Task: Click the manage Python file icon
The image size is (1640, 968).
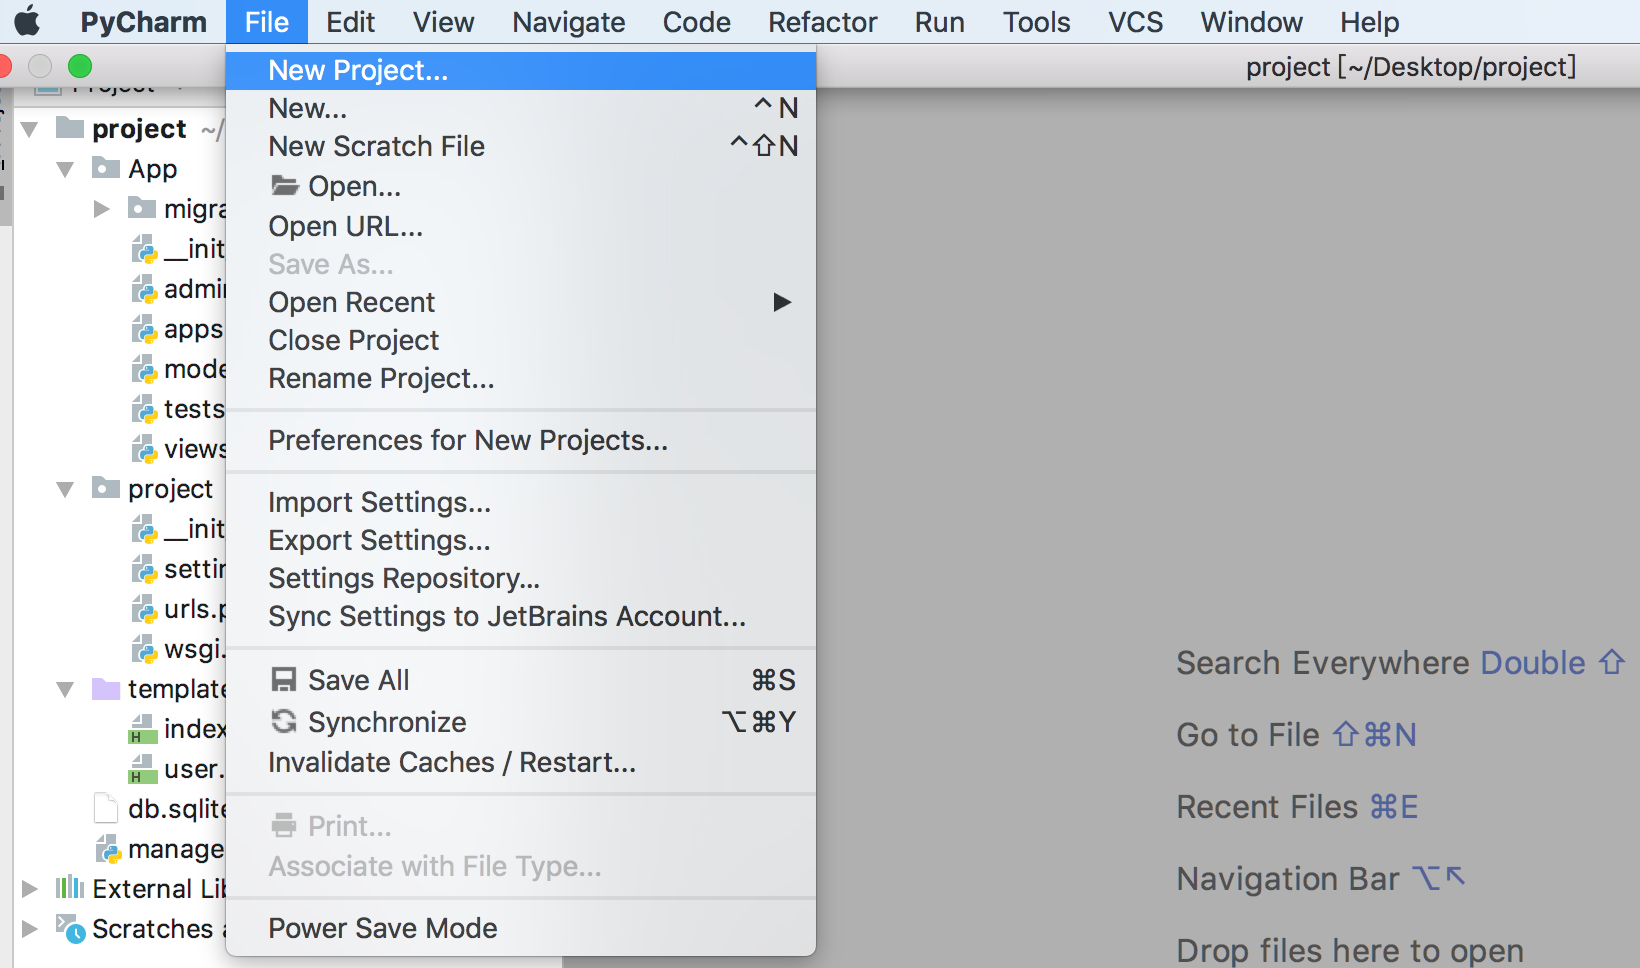Action: [x=107, y=849]
